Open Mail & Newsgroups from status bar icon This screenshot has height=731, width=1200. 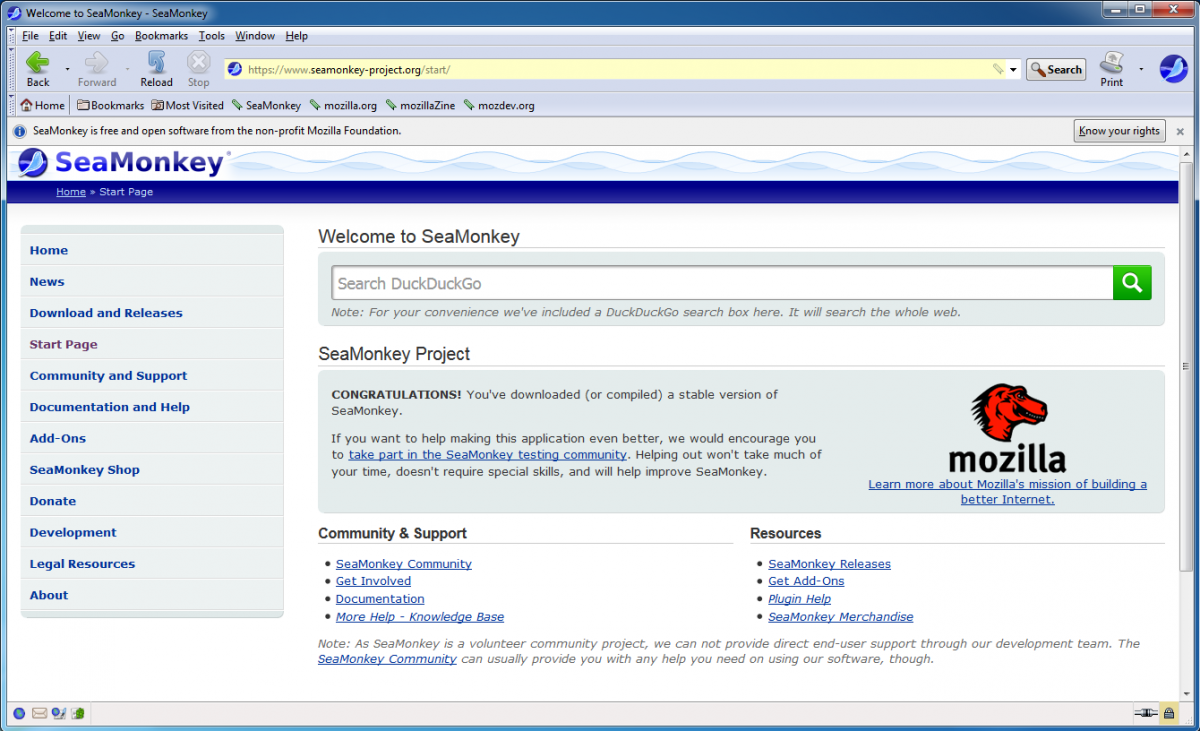tap(40, 713)
